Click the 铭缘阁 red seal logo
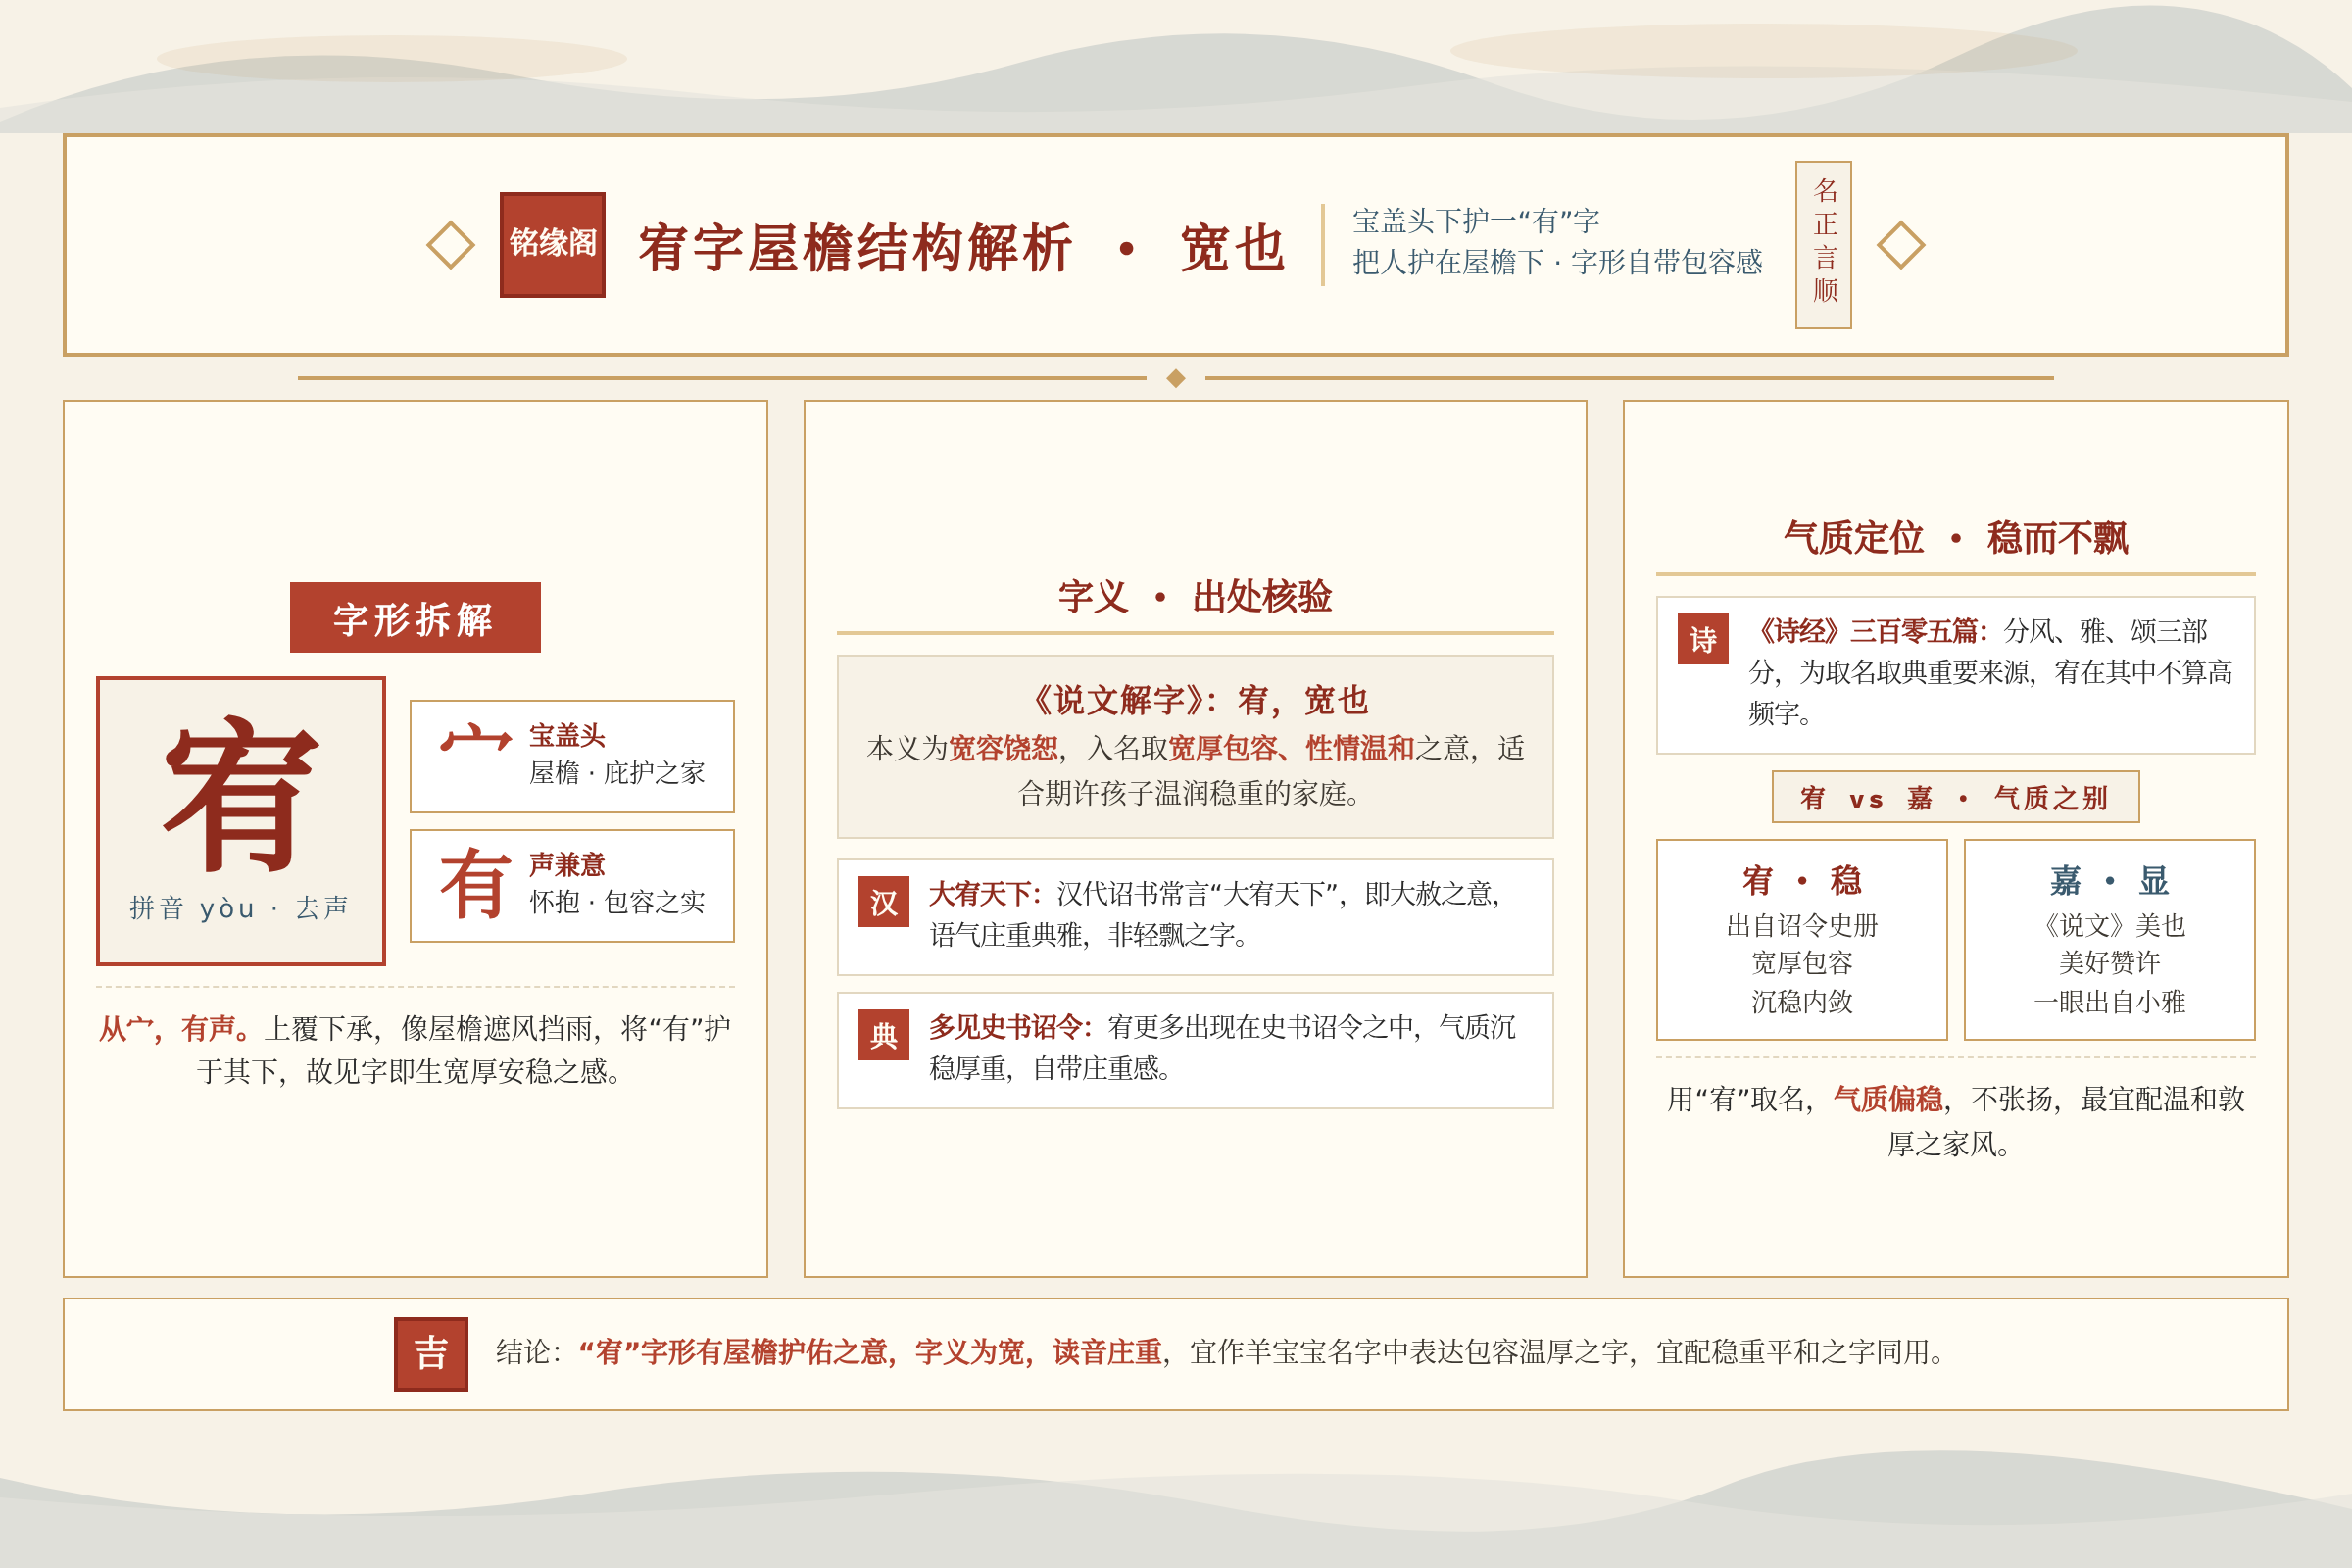This screenshot has height=1568, width=2352. (x=552, y=244)
